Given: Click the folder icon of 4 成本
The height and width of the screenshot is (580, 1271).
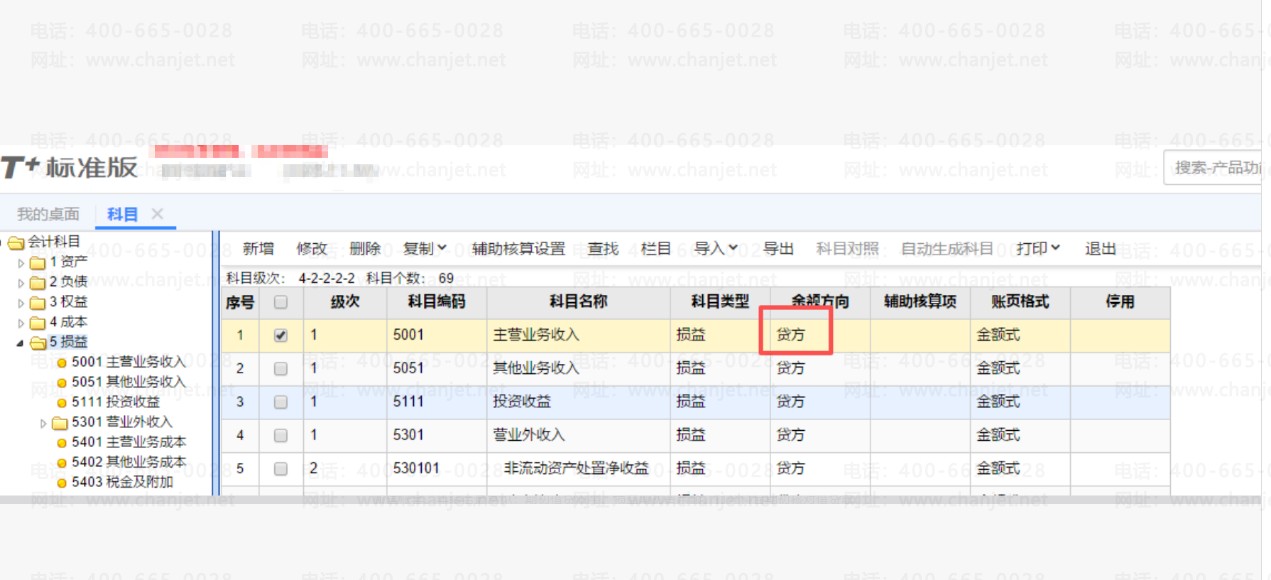Looking at the screenshot, I should coord(37,322).
